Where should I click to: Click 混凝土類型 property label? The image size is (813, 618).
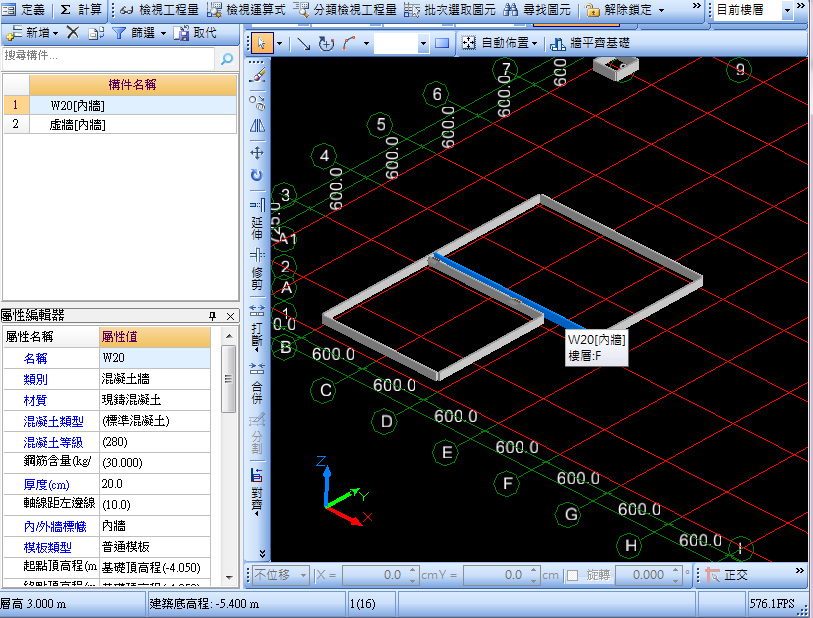click(53, 421)
